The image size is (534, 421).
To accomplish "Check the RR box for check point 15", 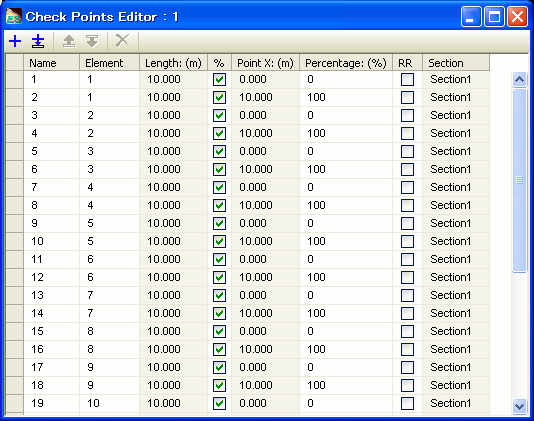I will 407,331.
